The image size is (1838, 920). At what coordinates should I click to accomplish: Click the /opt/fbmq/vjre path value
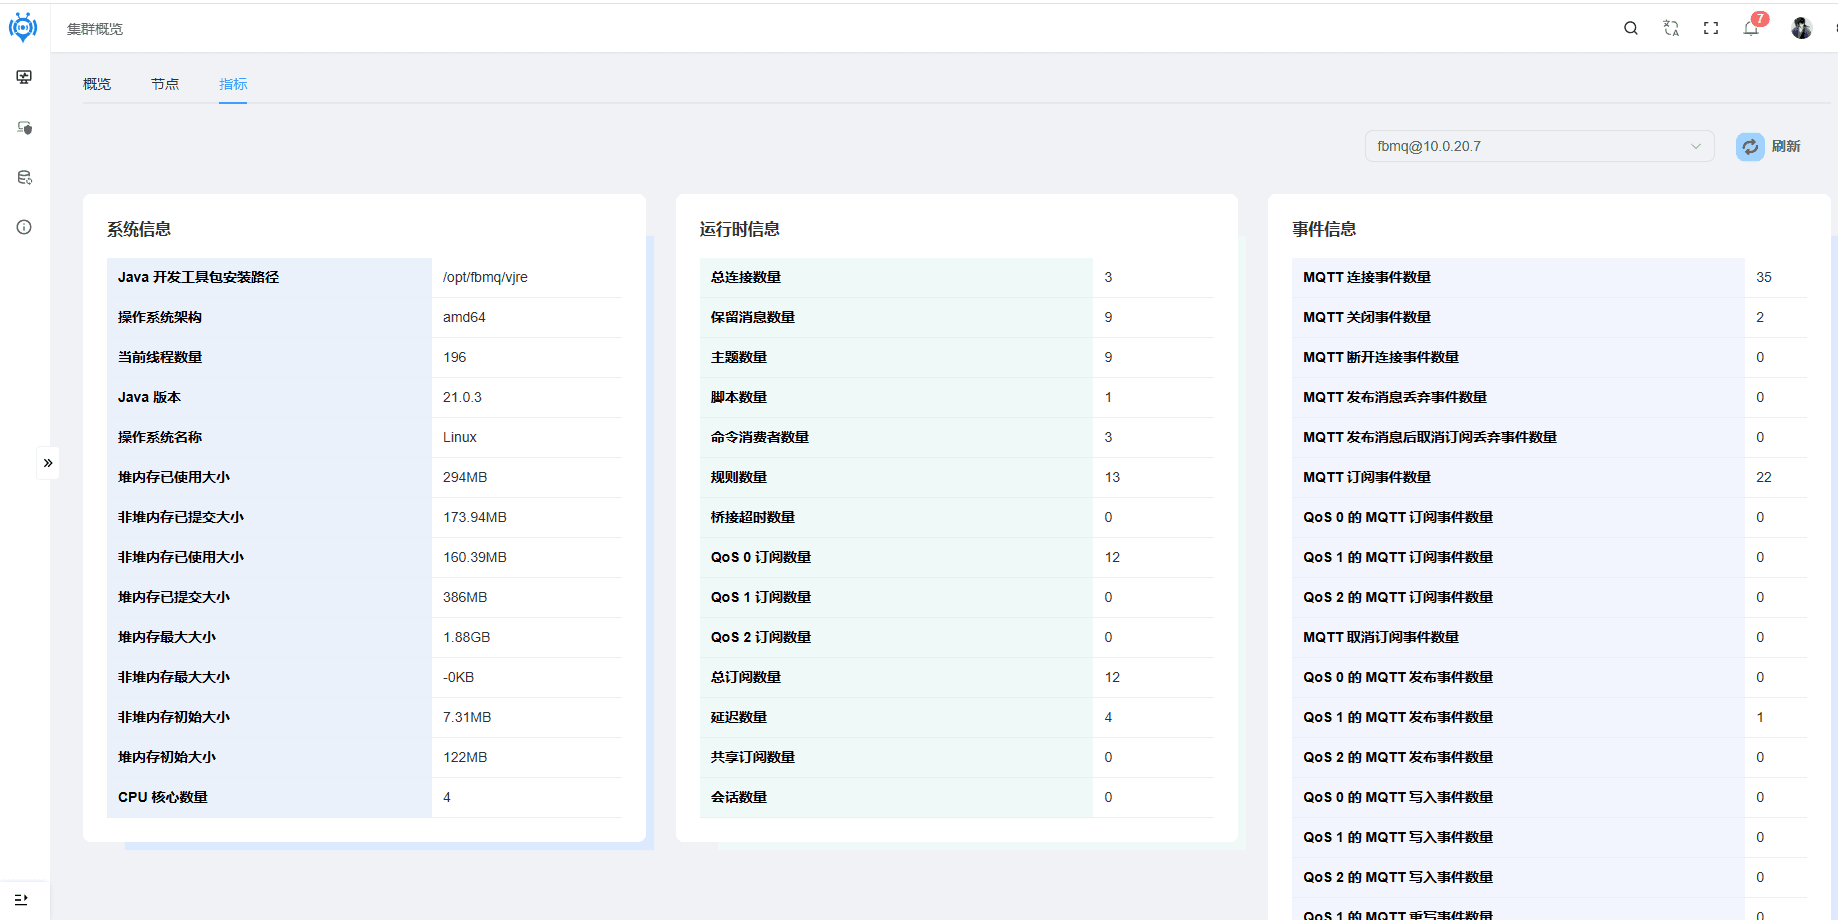pos(485,277)
